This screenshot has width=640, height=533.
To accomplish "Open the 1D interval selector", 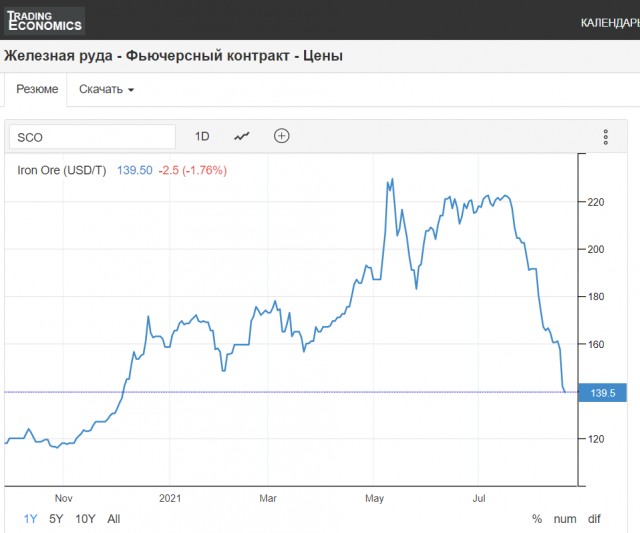I will coord(202,136).
